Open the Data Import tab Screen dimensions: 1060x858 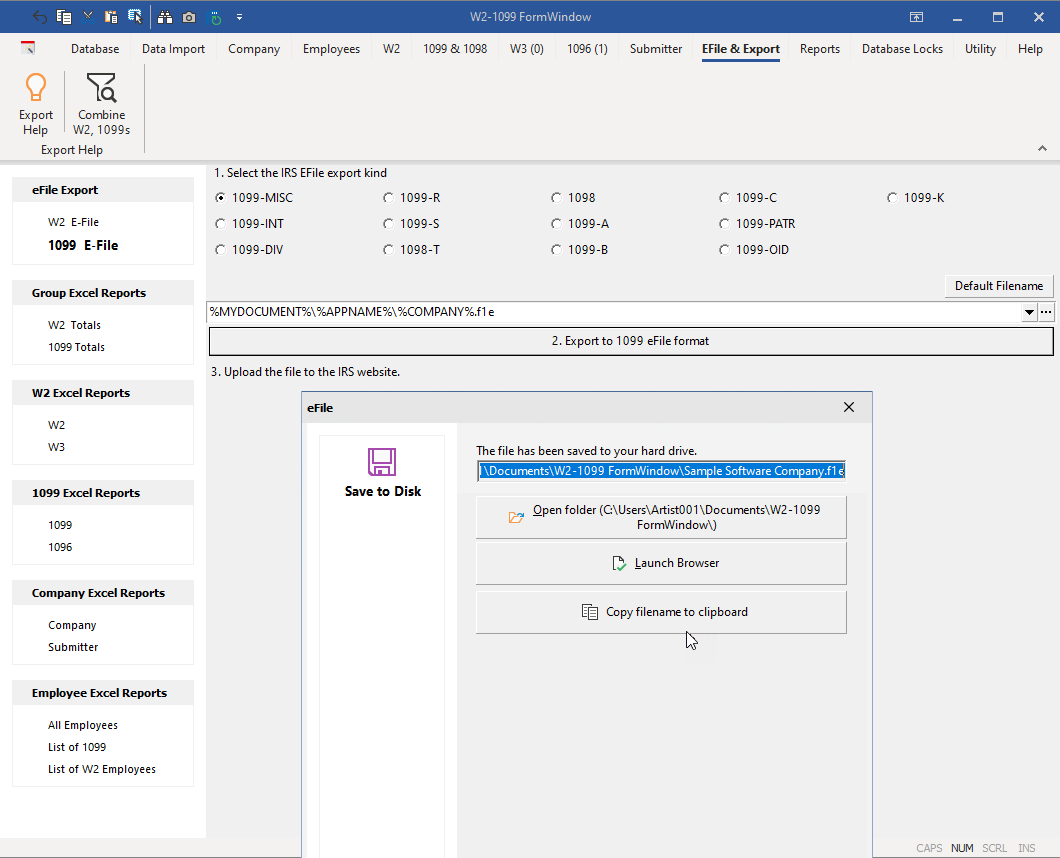pos(173,49)
